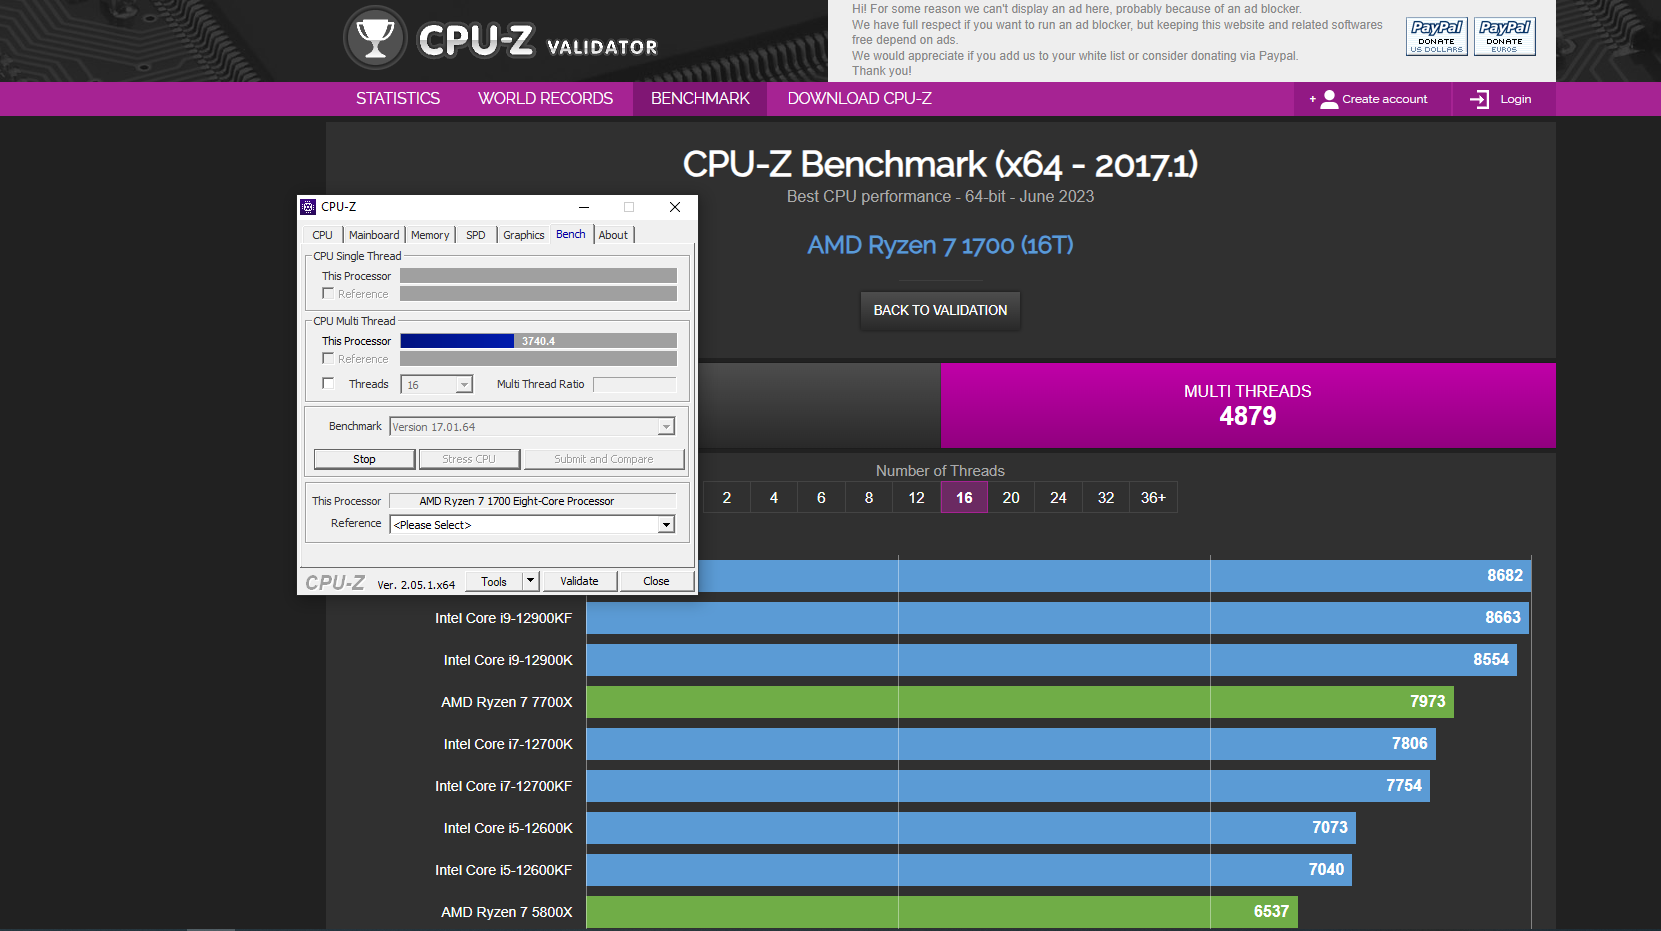Click the Multi Thread Ratio field
The image size is (1661, 931).
635,384
